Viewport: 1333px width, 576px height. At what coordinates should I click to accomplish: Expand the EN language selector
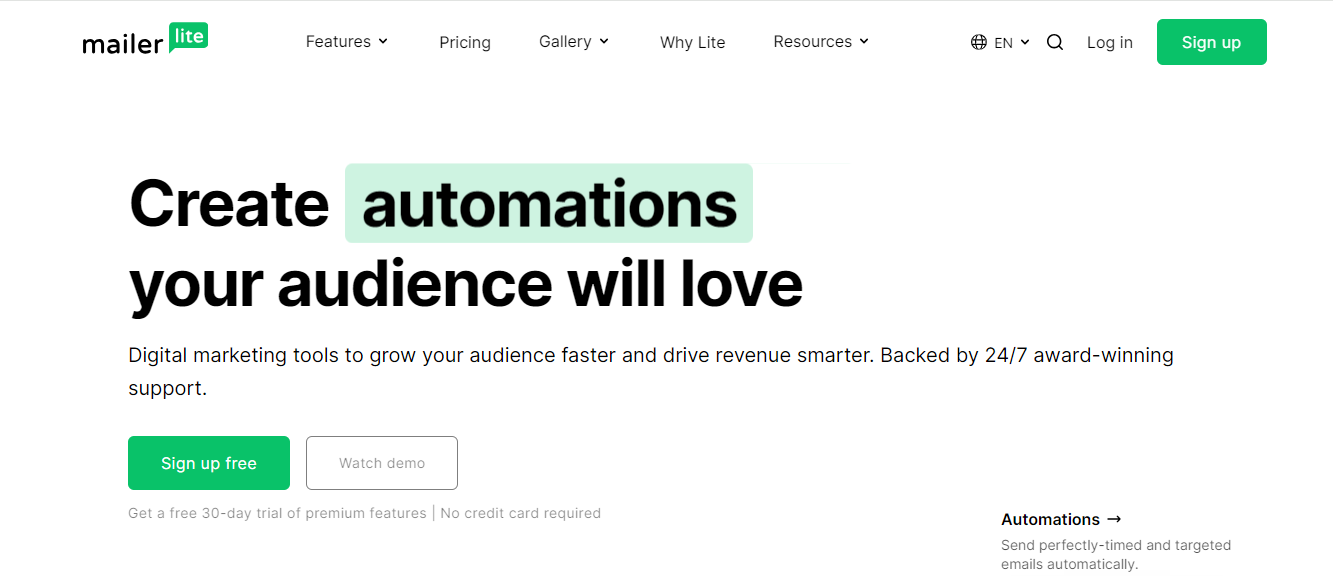coord(1003,42)
